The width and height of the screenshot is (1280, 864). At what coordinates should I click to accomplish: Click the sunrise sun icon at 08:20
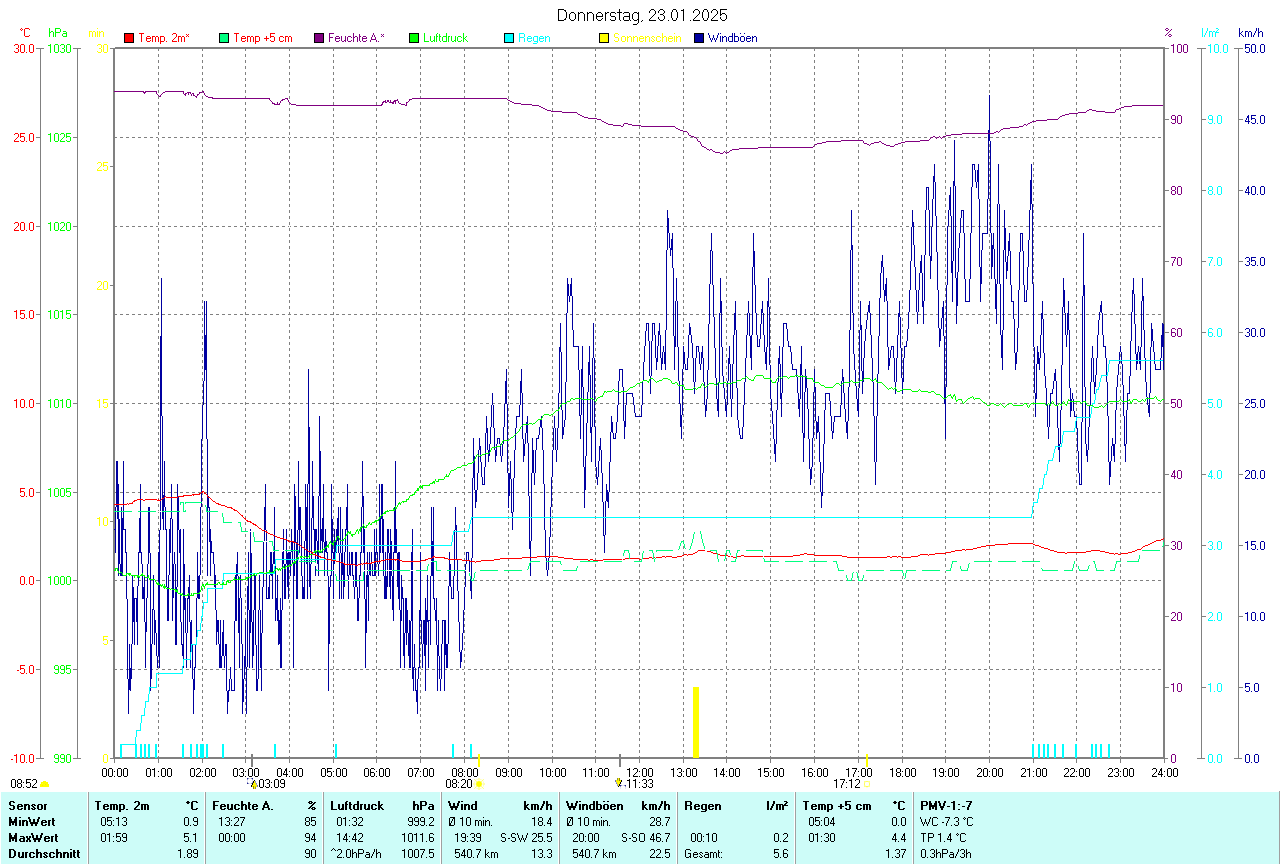(479, 785)
